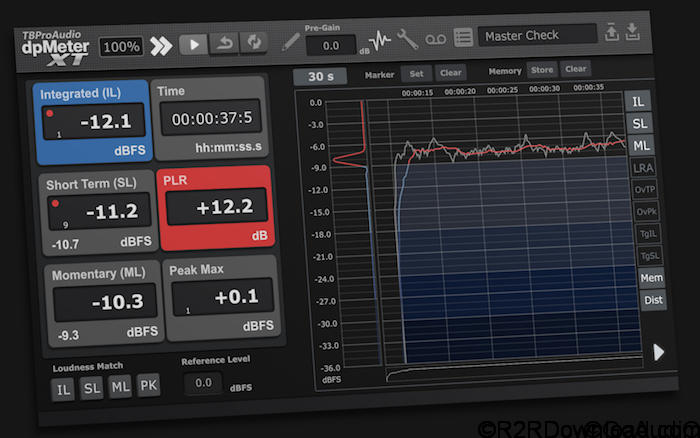This screenshot has width=700, height=438.
Task: Open settings with the wrench icon
Action: pyautogui.click(x=407, y=39)
